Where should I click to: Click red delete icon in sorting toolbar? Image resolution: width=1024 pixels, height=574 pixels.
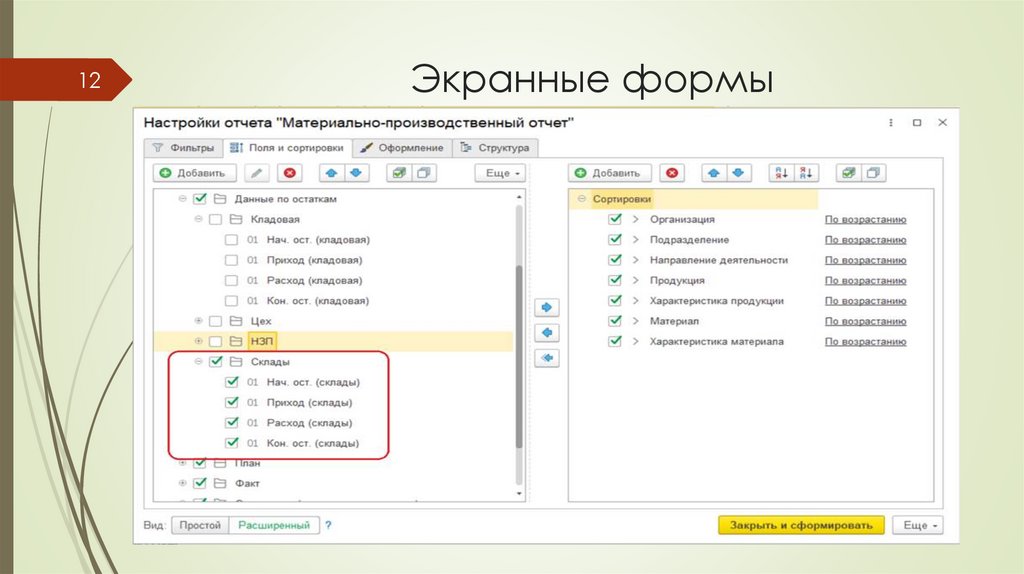pos(672,173)
